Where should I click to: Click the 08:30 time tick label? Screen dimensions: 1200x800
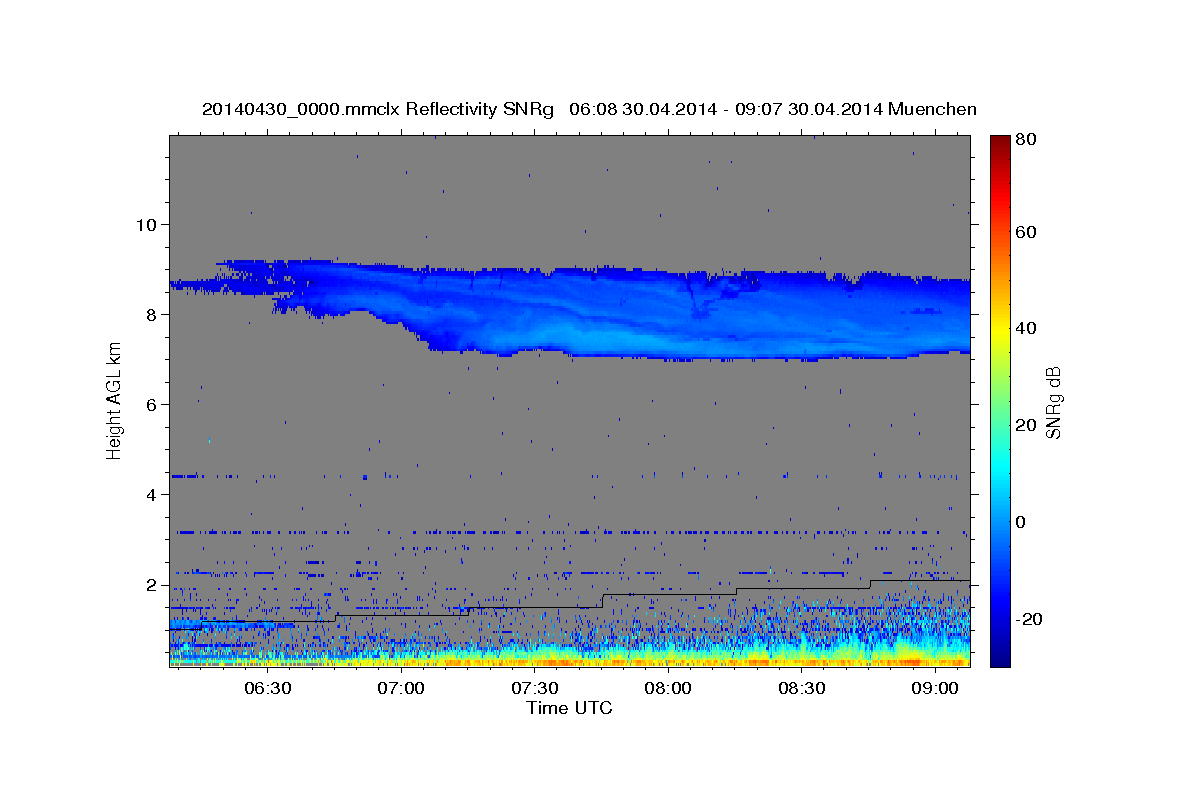click(x=802, y=689)
